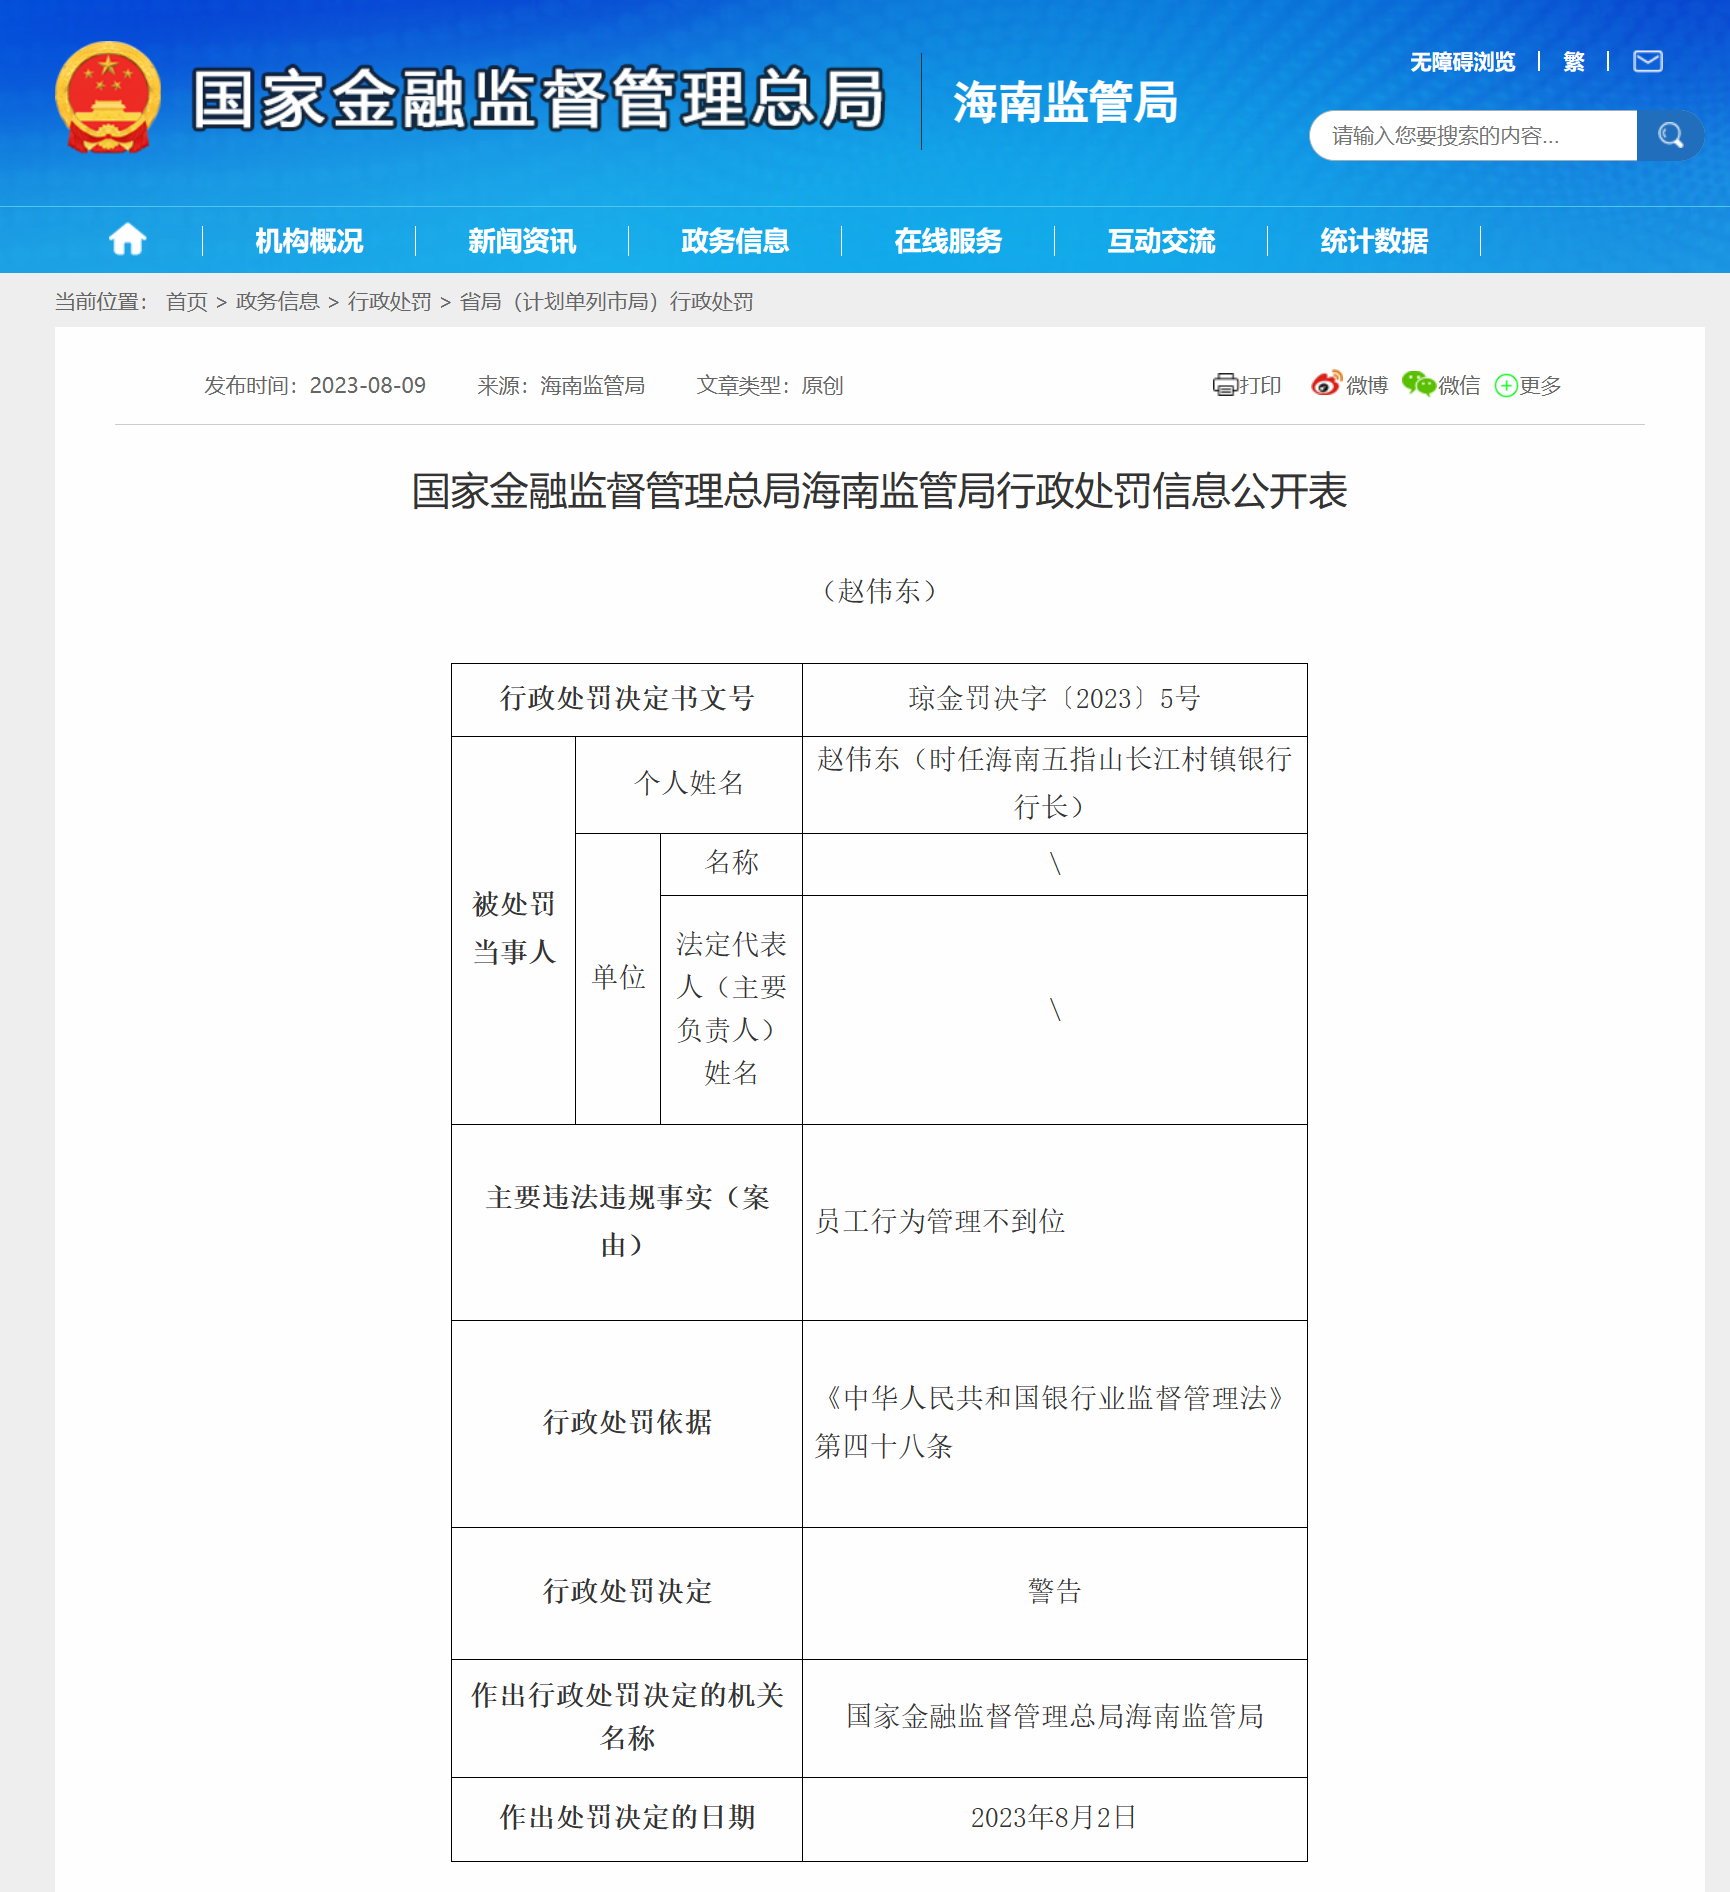Click the 微博 share label
1730x1892 pixels.
click(x=1367, y=385)
